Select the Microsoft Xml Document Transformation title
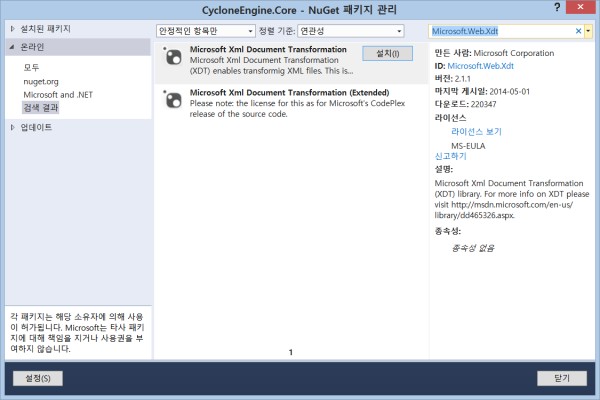The height and width of the screenshot is (400, 600). [x=268, y=49]
